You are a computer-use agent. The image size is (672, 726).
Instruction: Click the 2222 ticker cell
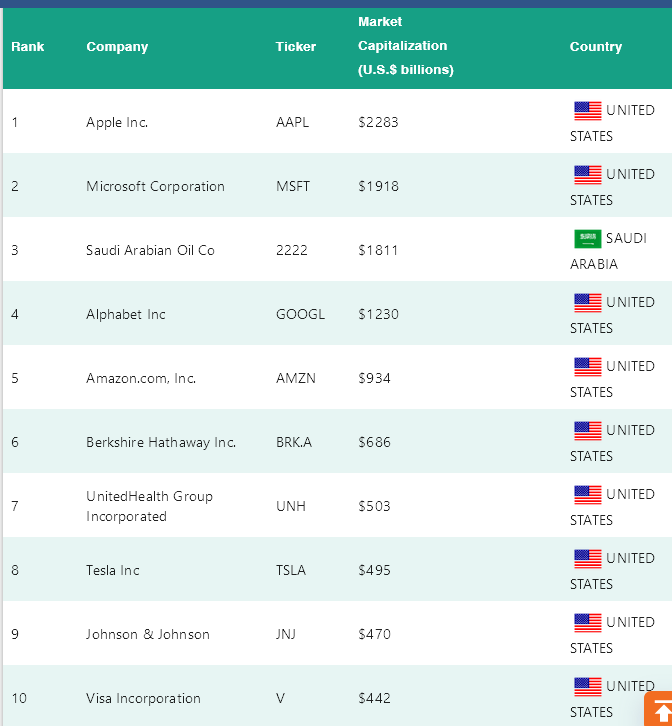(x=292, y=250)
